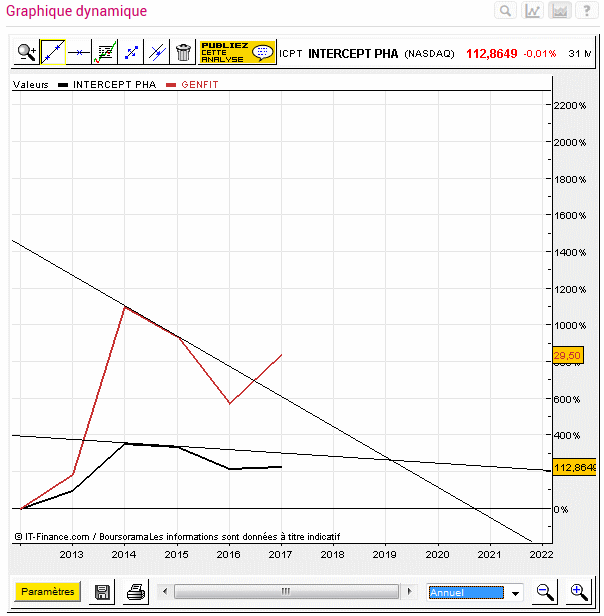The width and height of the screenshot is (604, 616).
Task: Click the Valeurs legend label
Action: (x=31, y=84)
